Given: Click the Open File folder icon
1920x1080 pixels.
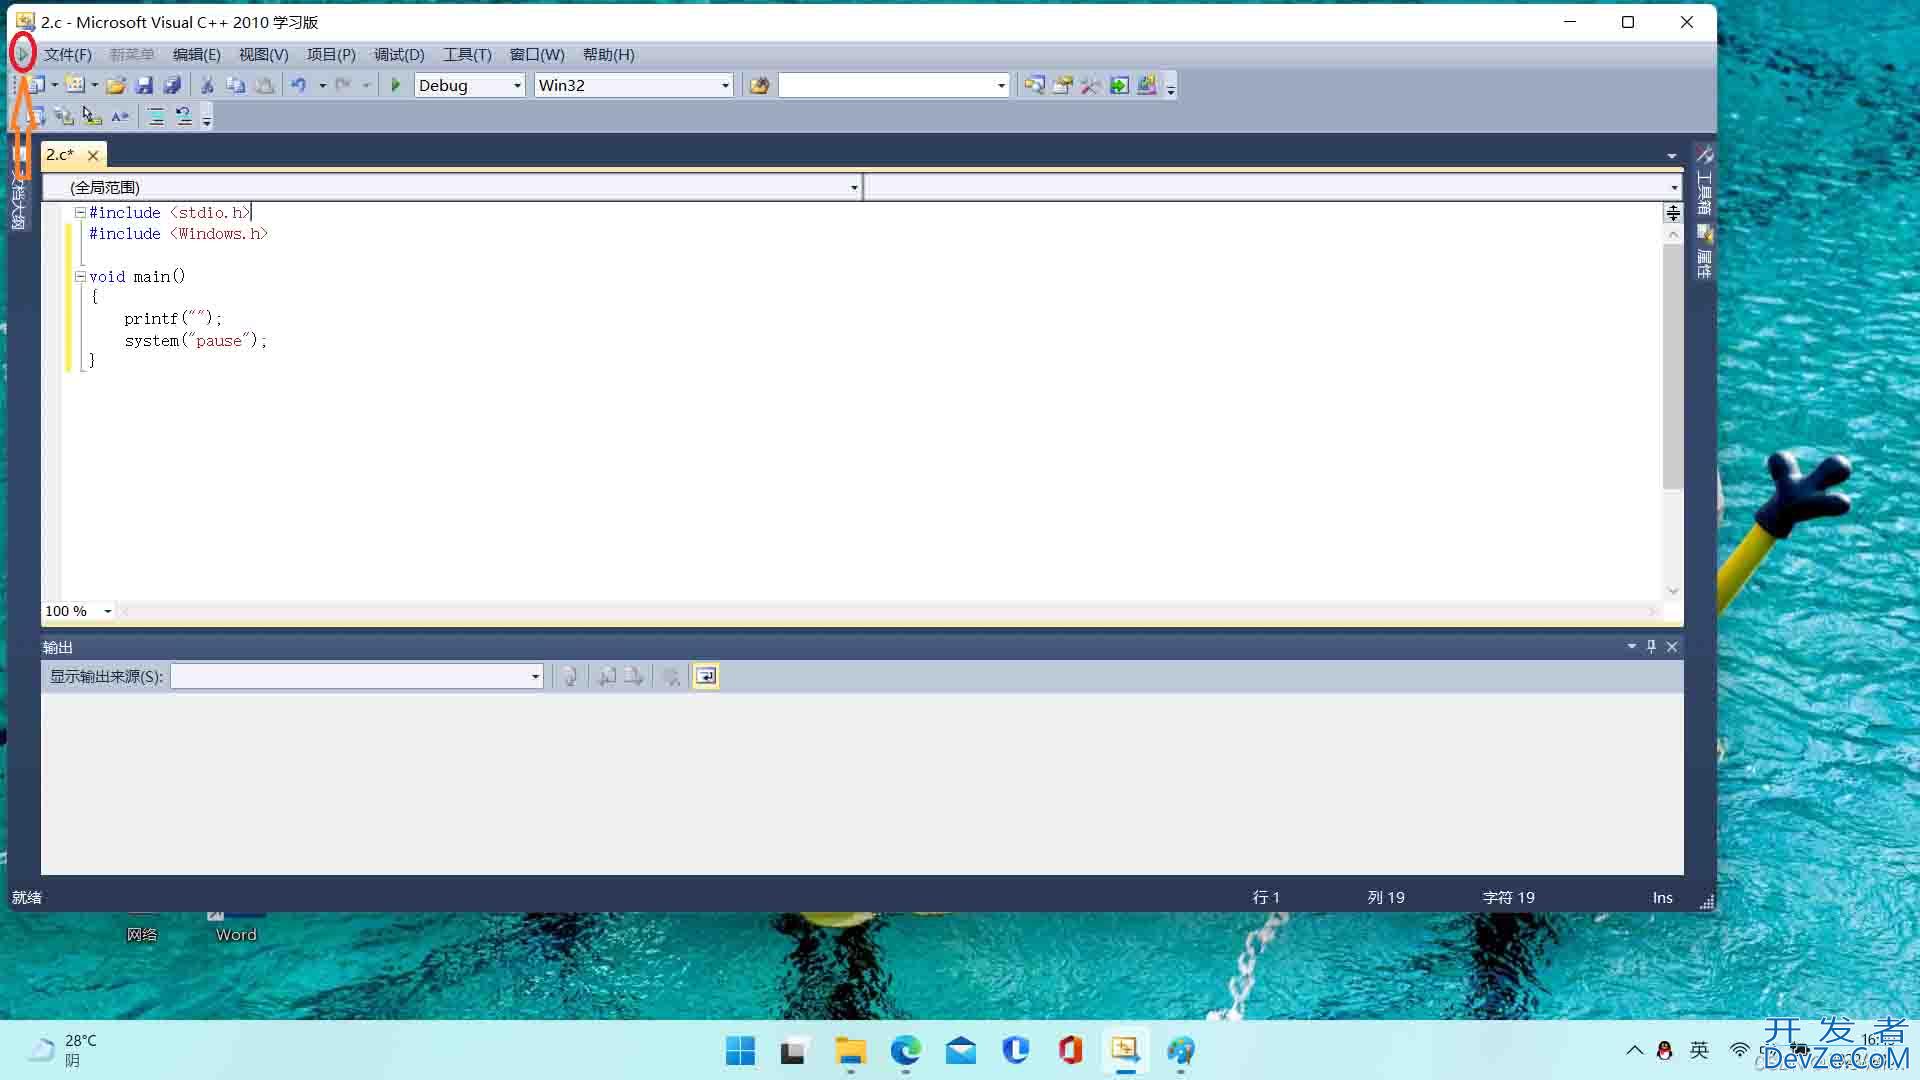Looking at the screenshot, I should click(x=116, y=85).
